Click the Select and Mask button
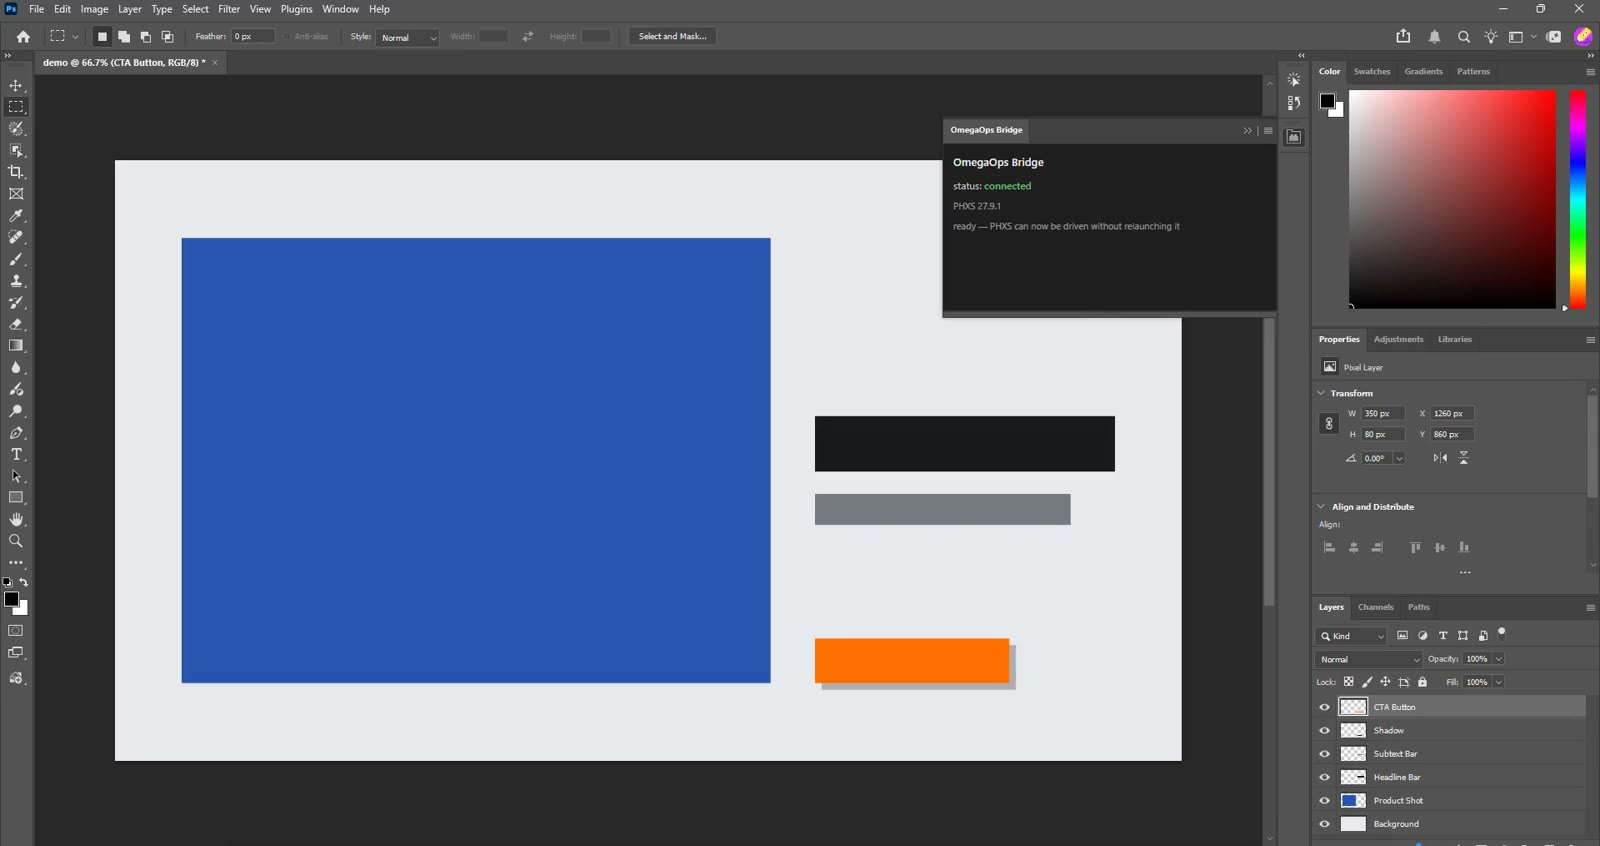The image size is (1600, 846). [x=672, y=36]
